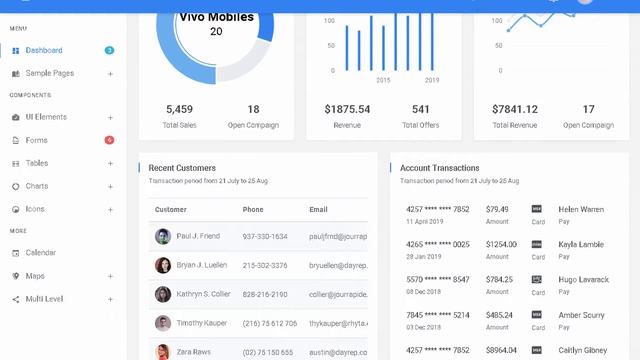Click the Recent Customers heading
This screenshot has width=640, height=360.
[x=182, y=168]
